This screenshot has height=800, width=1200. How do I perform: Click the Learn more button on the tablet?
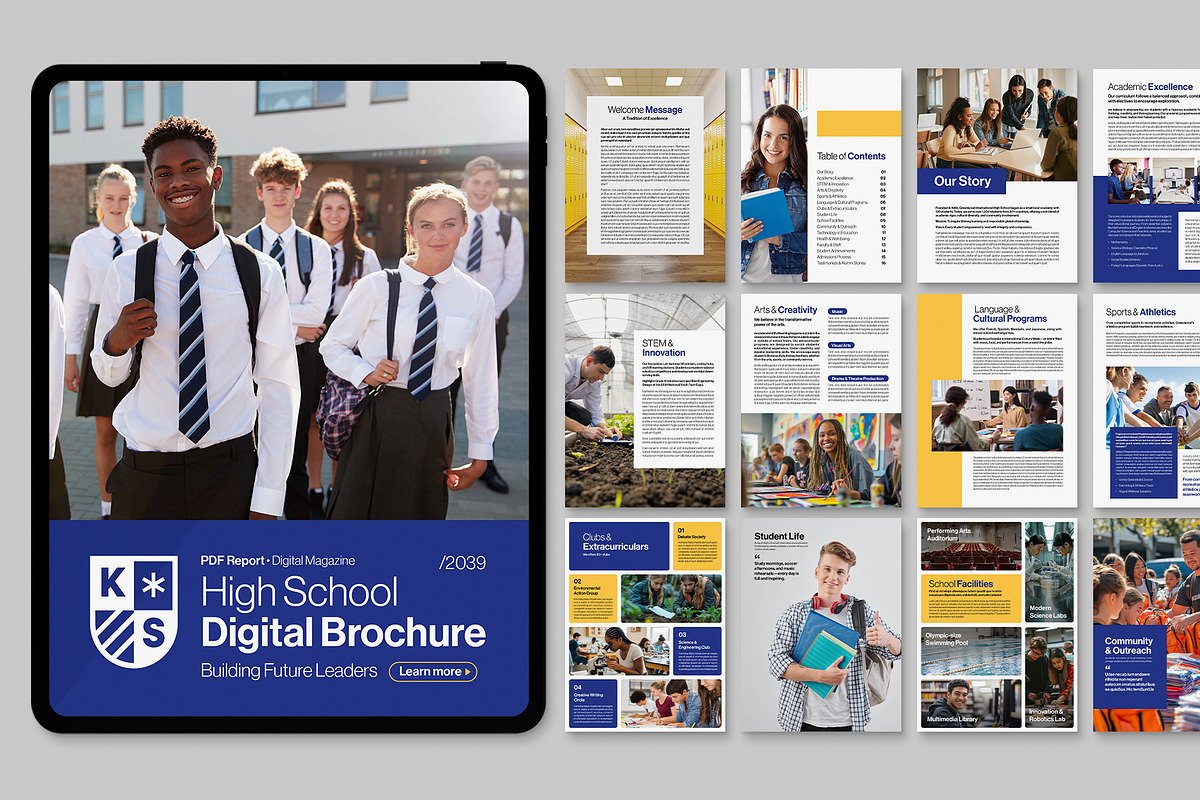coord(433,672)
